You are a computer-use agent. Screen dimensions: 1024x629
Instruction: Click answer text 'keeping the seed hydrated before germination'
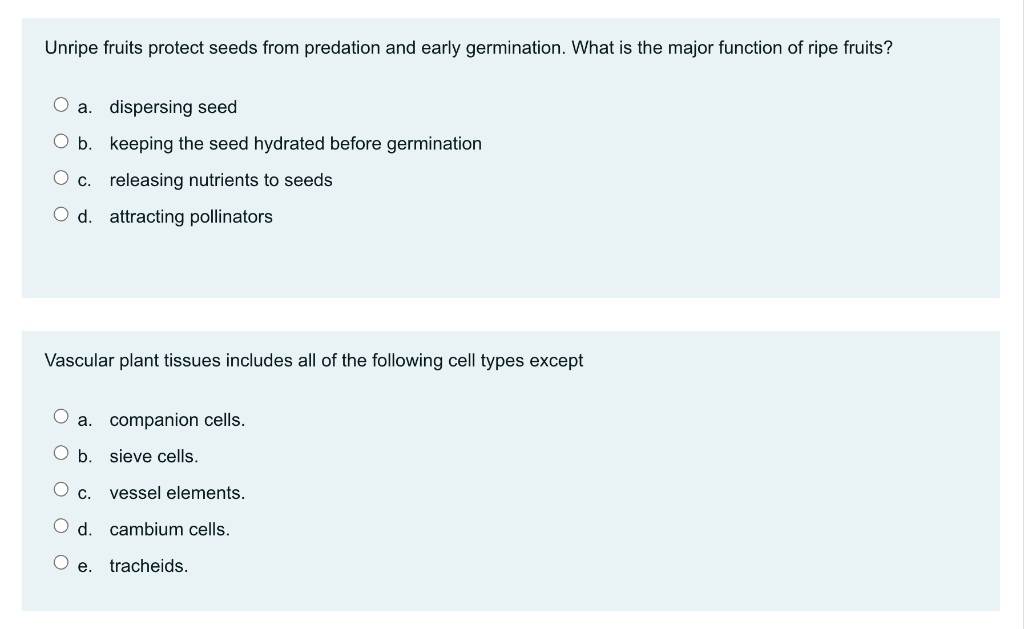tap(295, 144)
